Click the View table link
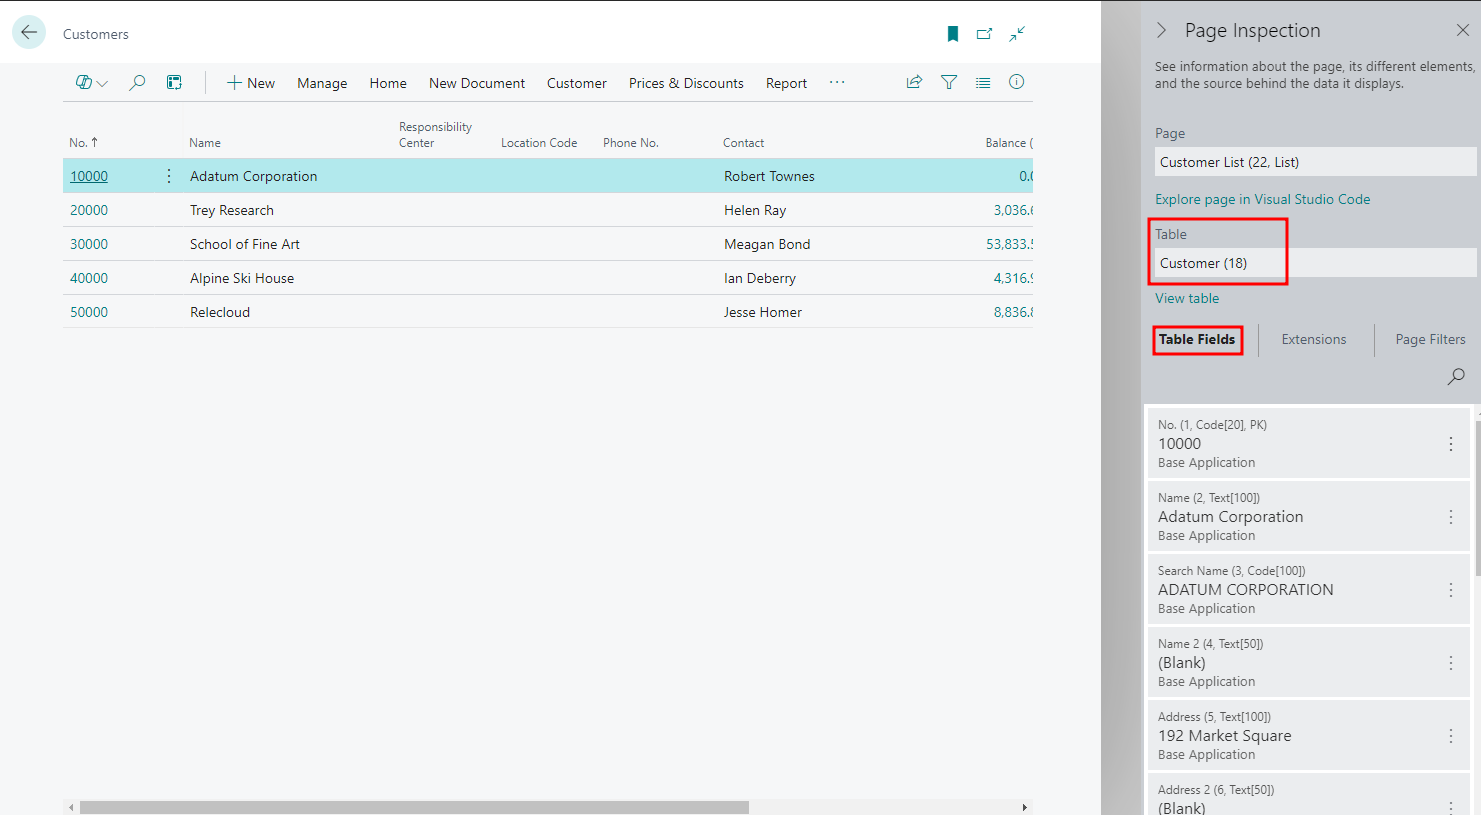The width and height of the screenshot is (1481, 815). (x=1187, y=298)
